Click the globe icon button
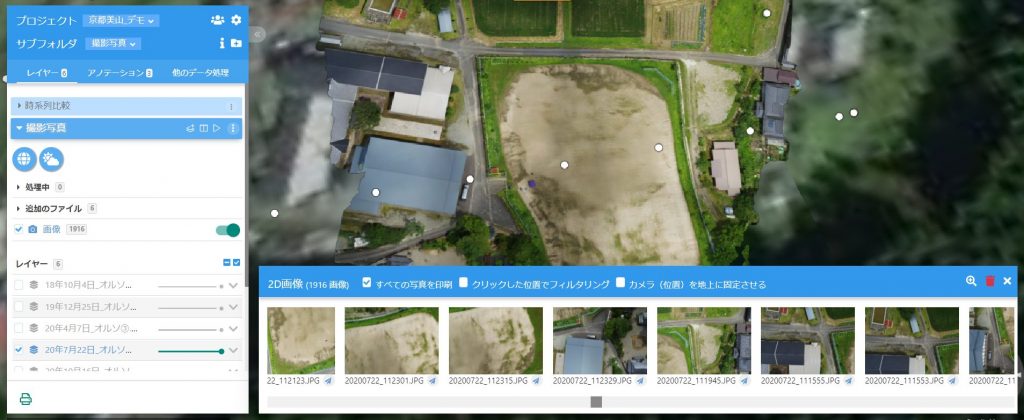 point(24,159)
